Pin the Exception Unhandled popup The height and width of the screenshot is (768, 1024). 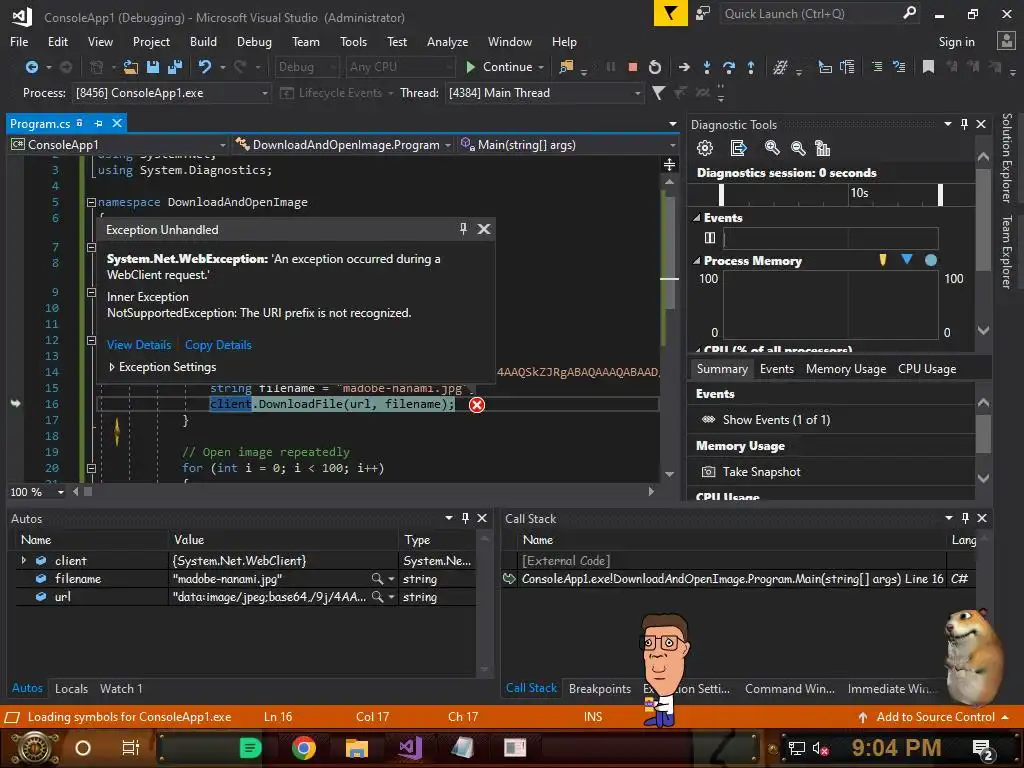pyautogui.click(x=463, y=229)
